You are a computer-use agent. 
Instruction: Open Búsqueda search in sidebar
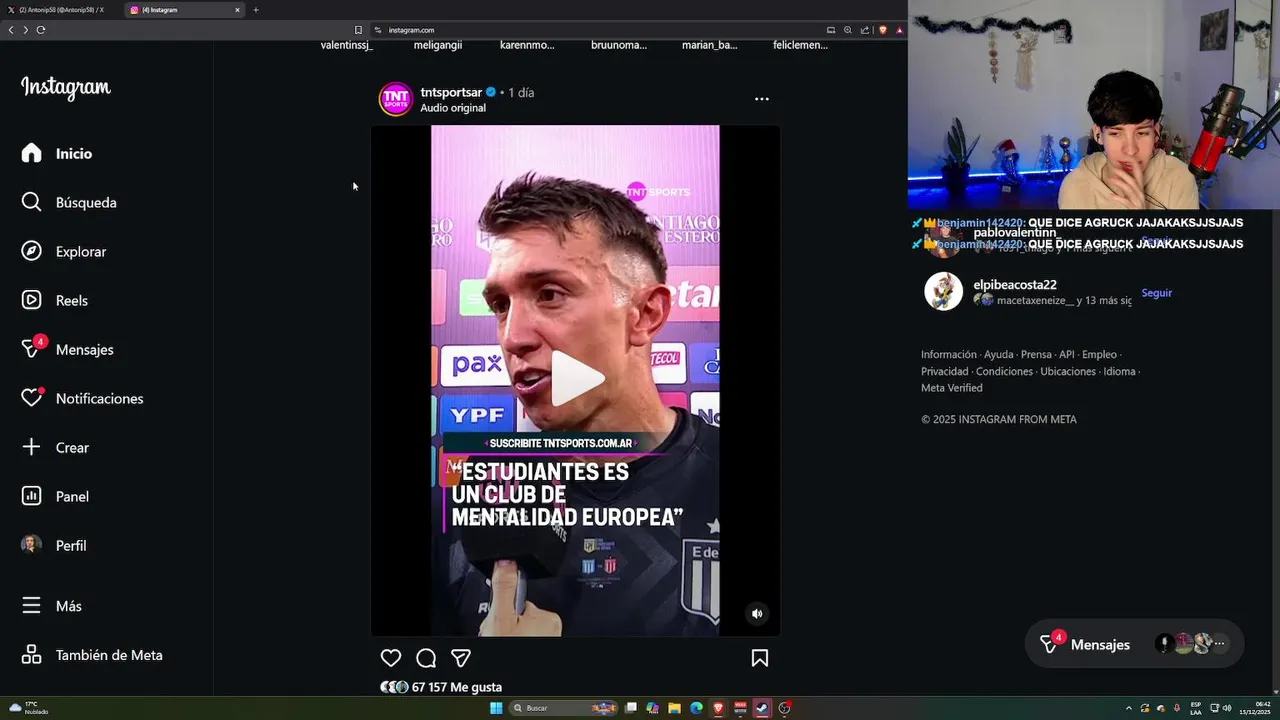[x=69, y=202]
